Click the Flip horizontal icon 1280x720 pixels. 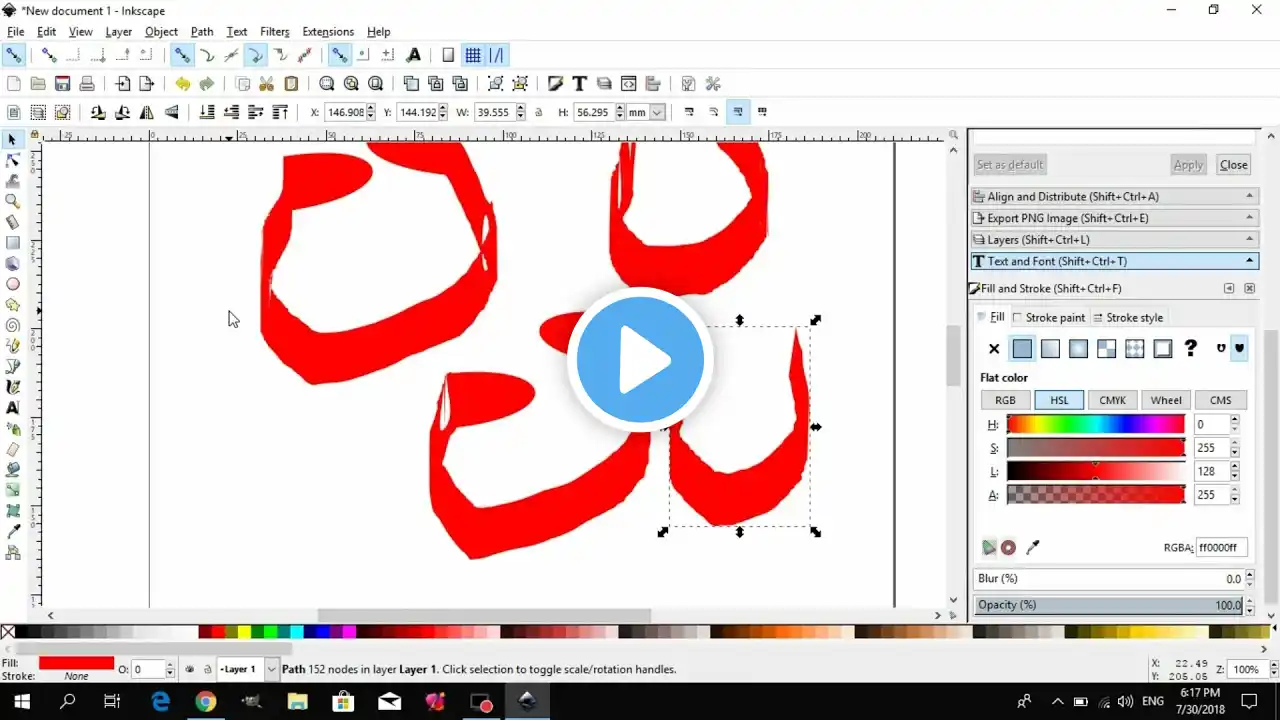(x=147, y=112)
